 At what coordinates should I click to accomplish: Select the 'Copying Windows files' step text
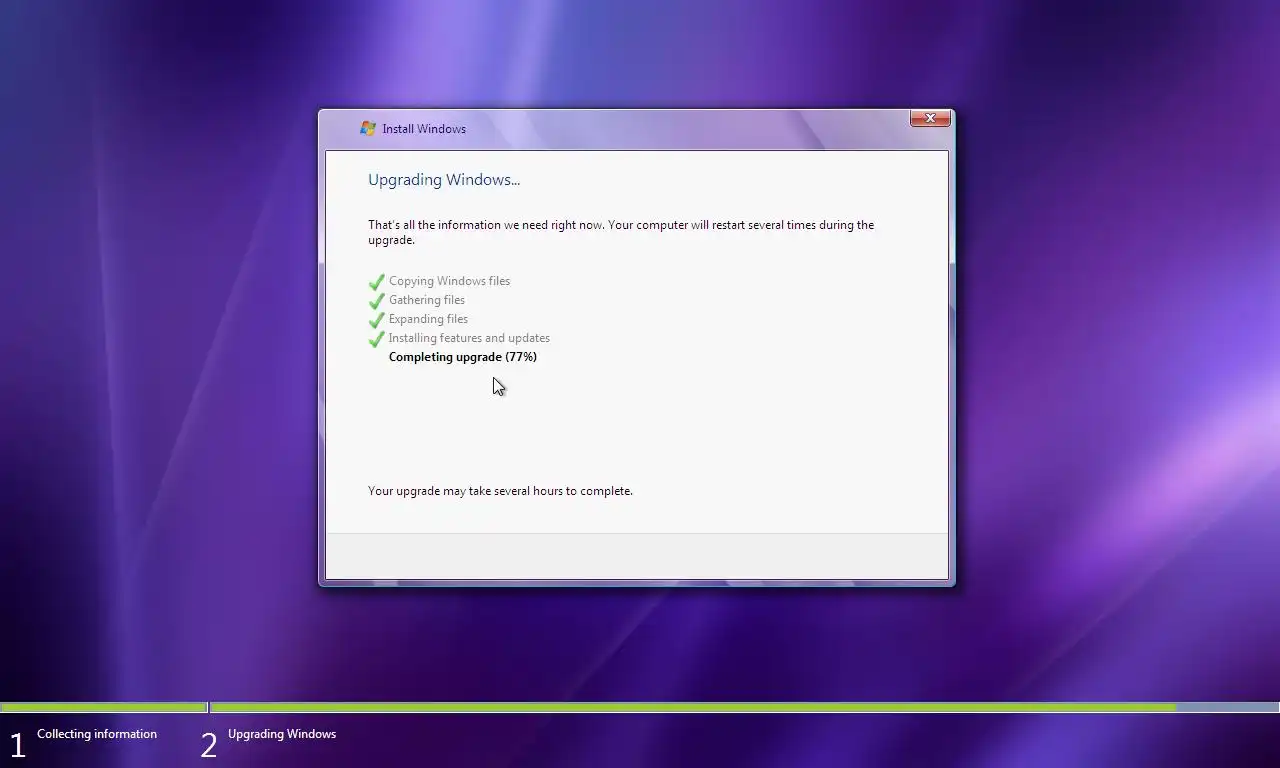click(449, 281)
